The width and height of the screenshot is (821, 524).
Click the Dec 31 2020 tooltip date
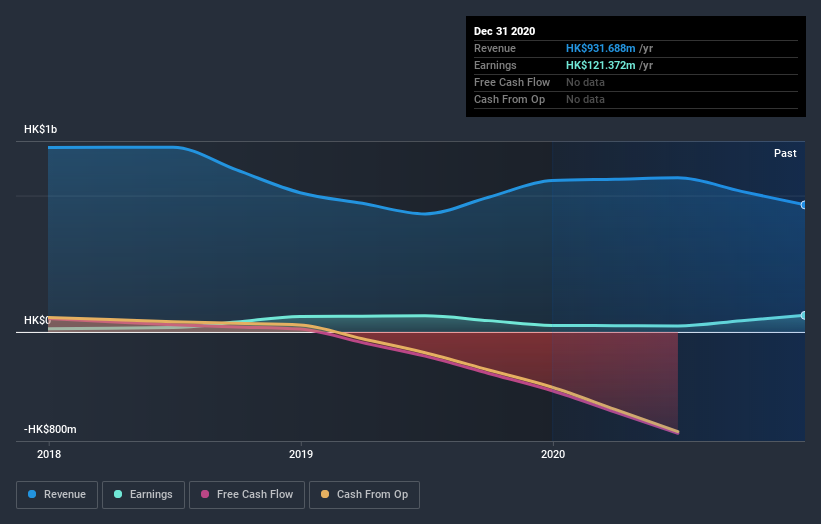pyautogui.click(x=504, y=31)
